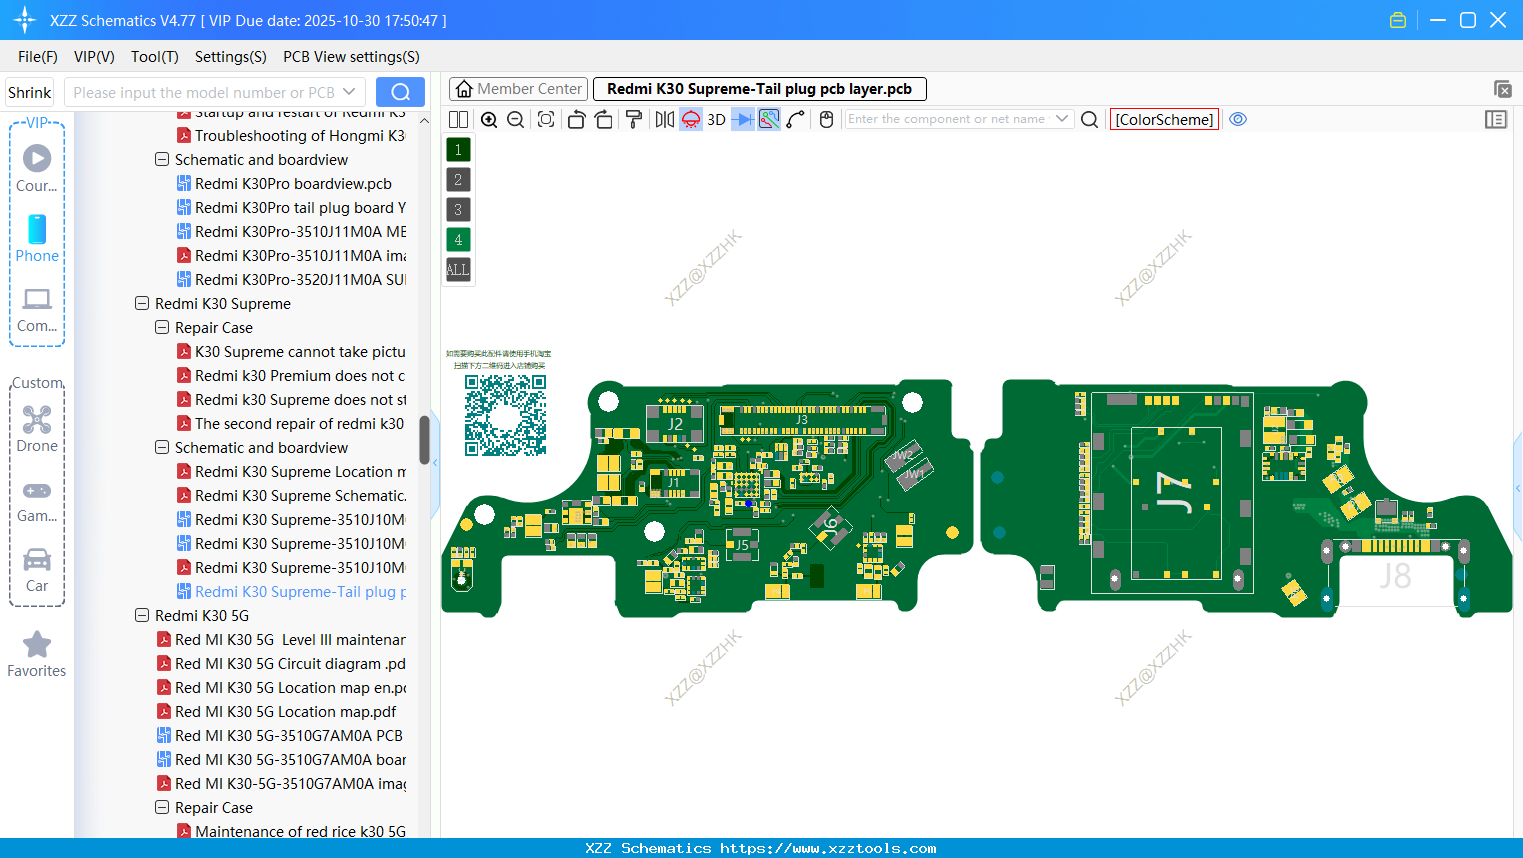Toggle the split view icon in PCB toolbar
Screen dimensions: 1523x858
point(458,120)
